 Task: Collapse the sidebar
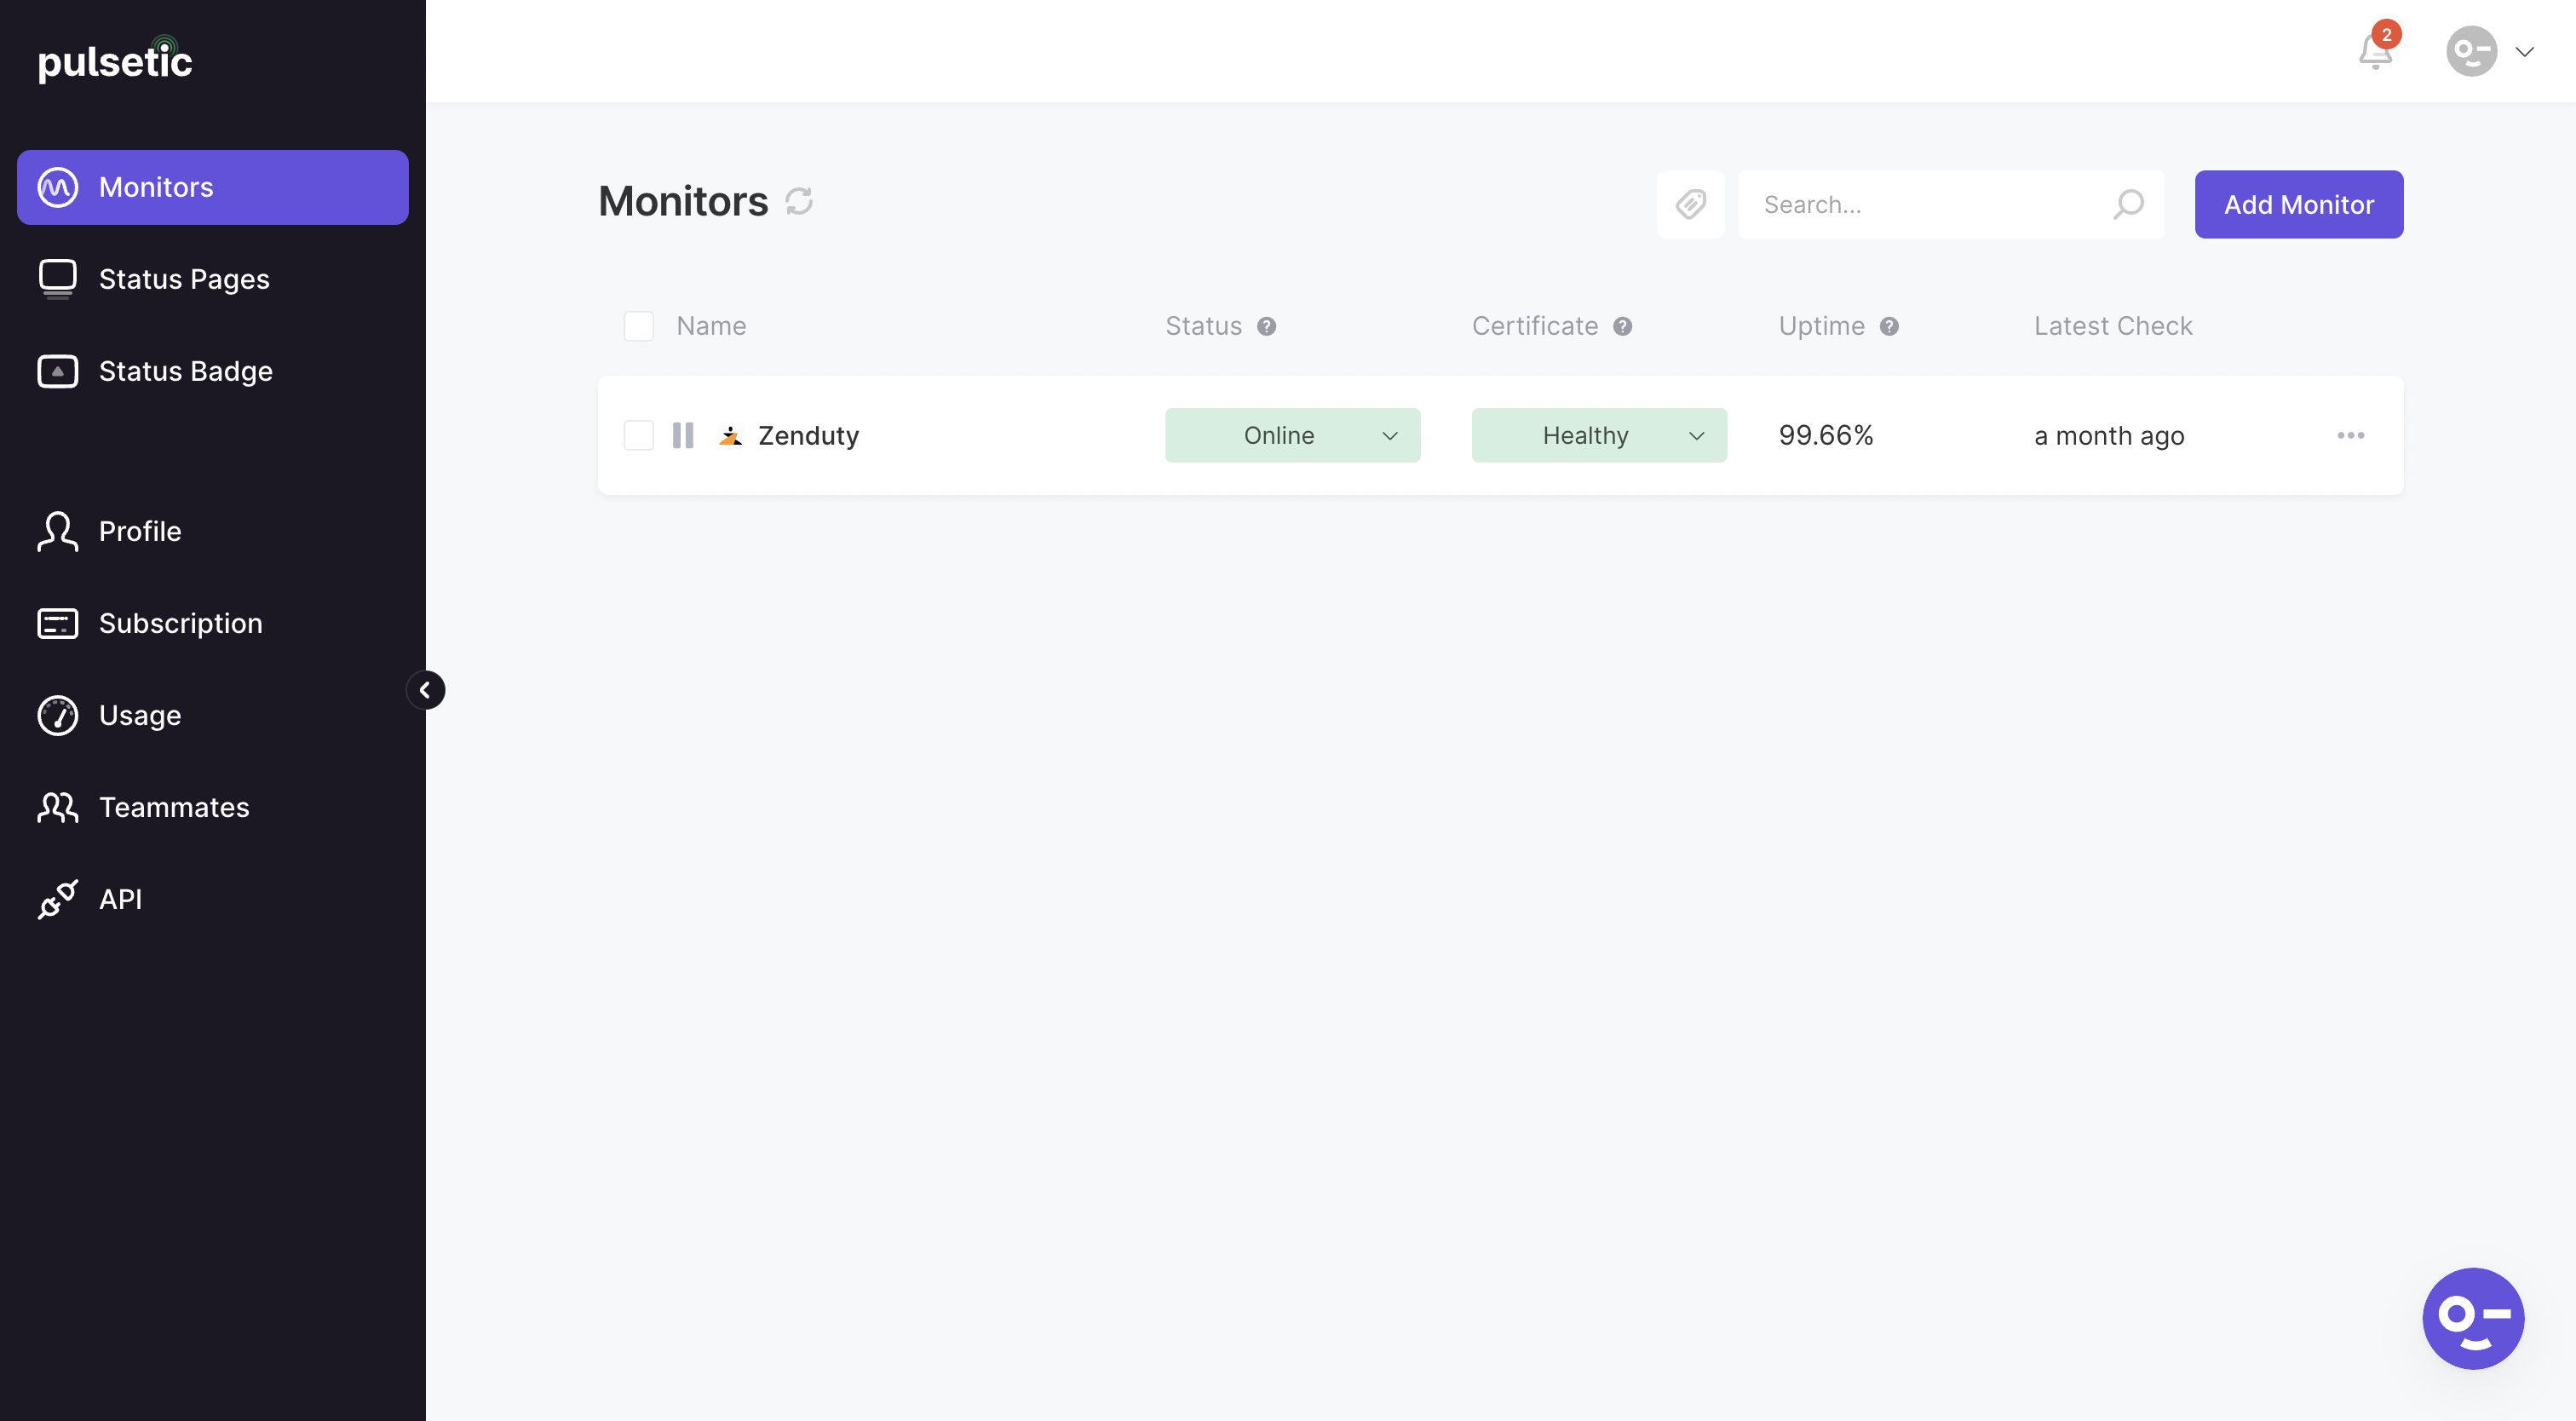point(425,690)
